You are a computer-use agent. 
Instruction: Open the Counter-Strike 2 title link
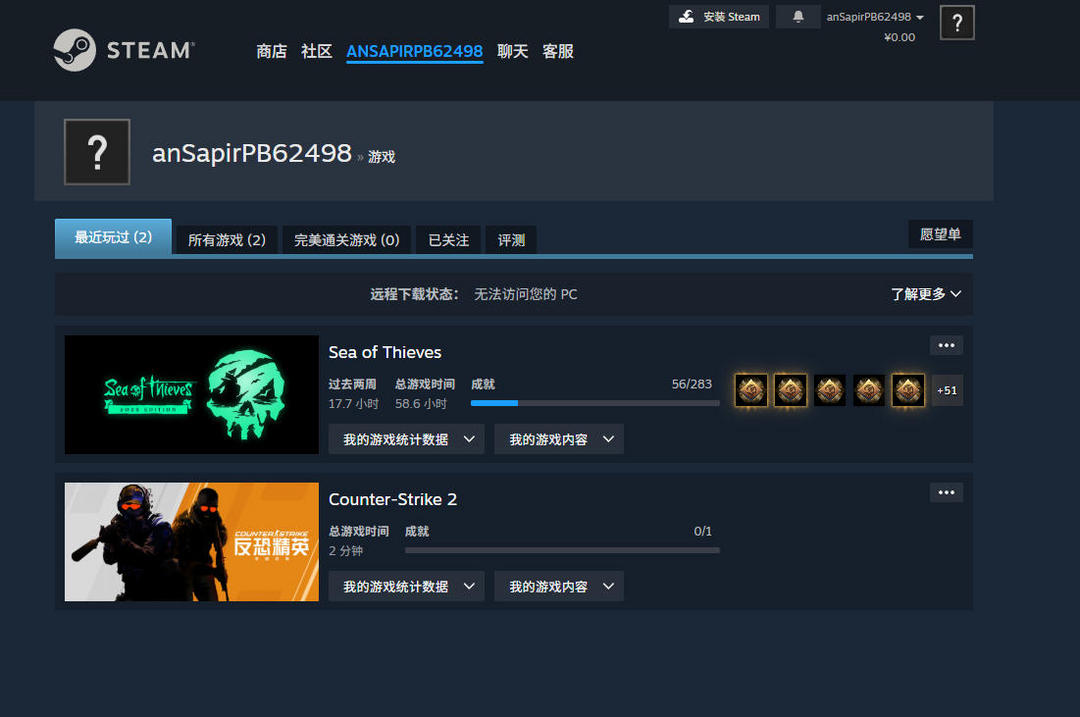[393, 499]
